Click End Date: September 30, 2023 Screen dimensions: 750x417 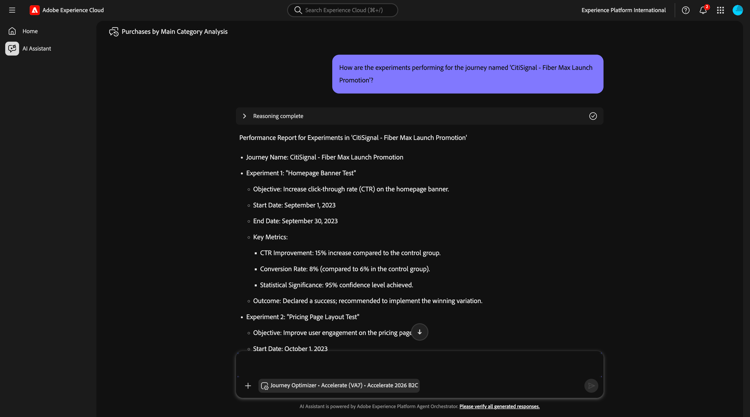pyautogui.click(x=295, y=221)
